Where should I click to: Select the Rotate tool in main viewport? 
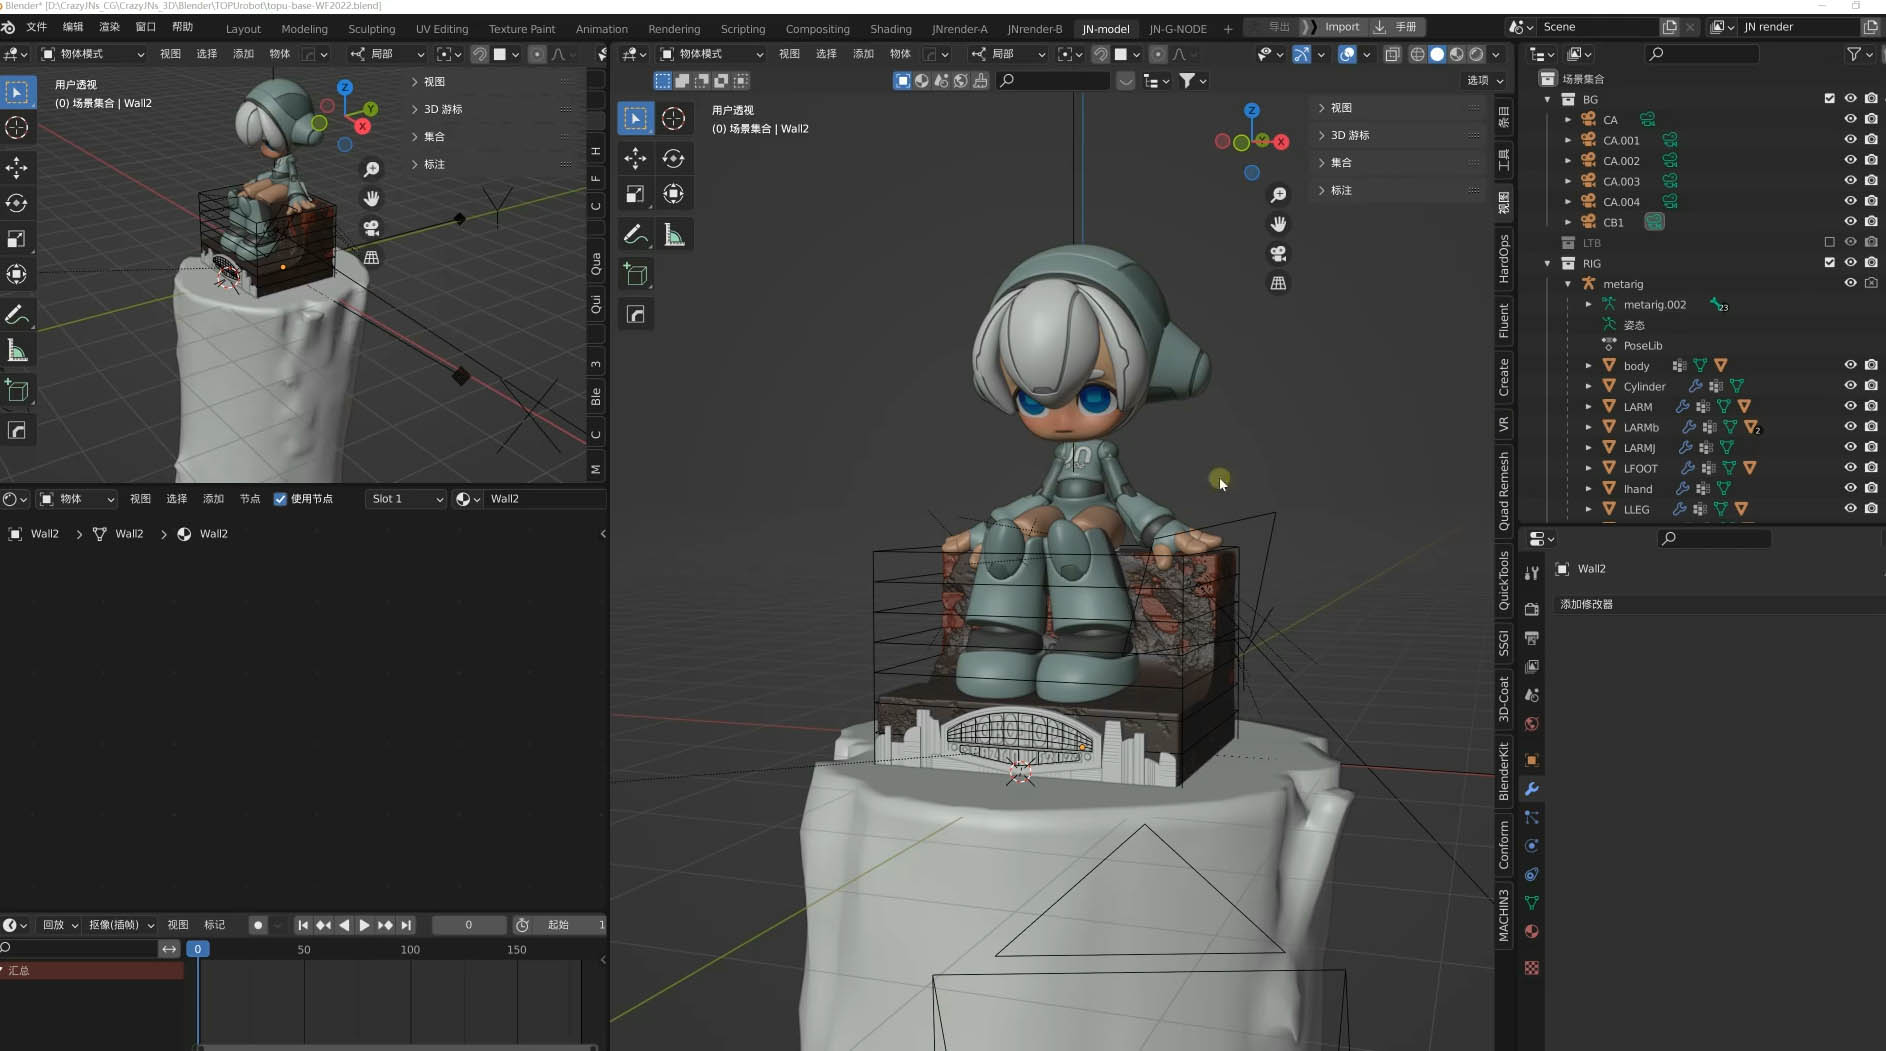point(674,158)
